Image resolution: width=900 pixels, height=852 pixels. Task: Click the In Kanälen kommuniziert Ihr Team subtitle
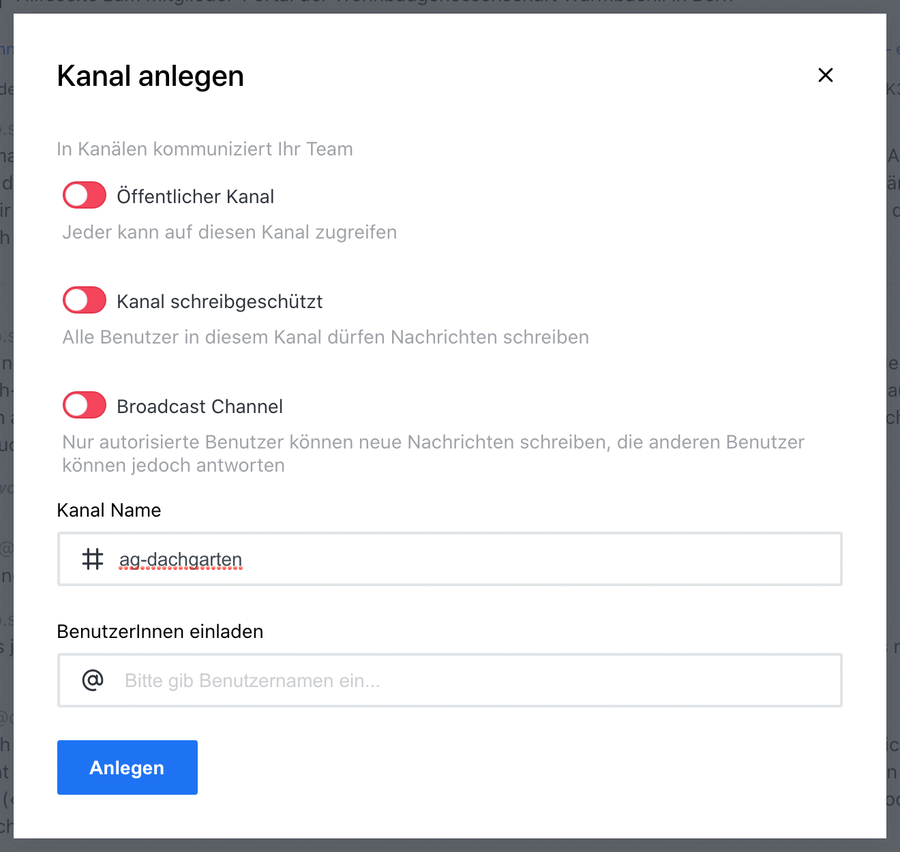tap(205, 150)
